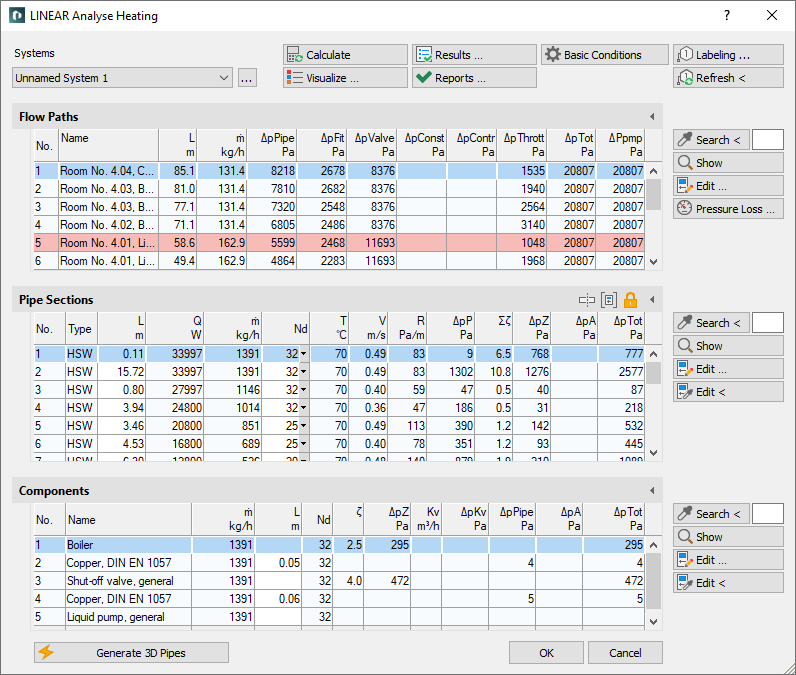
Task: Click the Components scrollbar down arrow
Action: point(653,622)
